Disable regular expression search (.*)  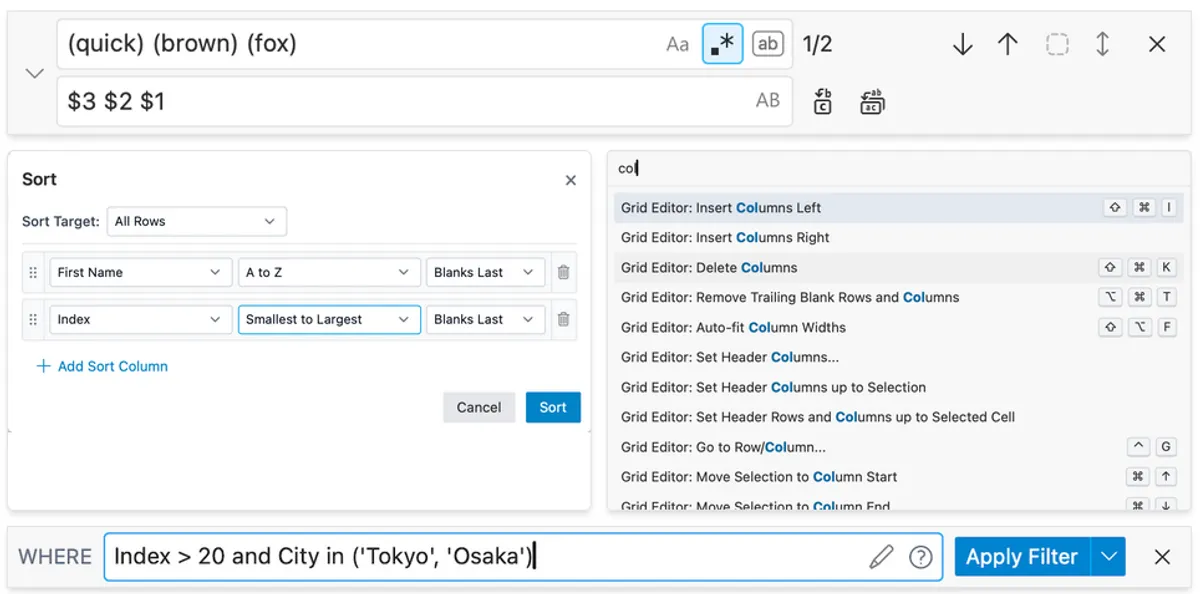pos(722,43)
